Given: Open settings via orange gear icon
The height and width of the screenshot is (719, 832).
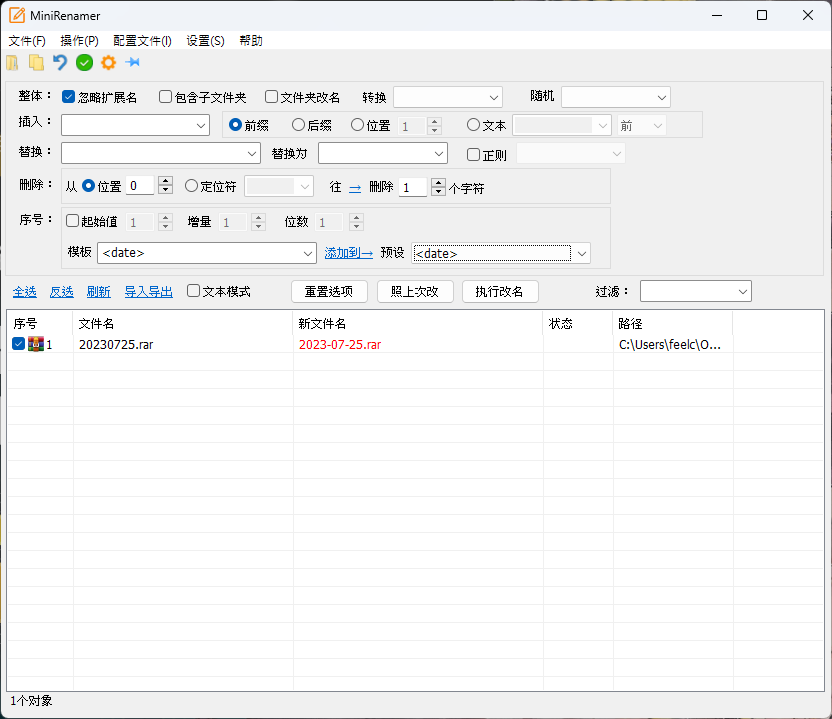Looking at the screenshot, I should pos(108,63).
